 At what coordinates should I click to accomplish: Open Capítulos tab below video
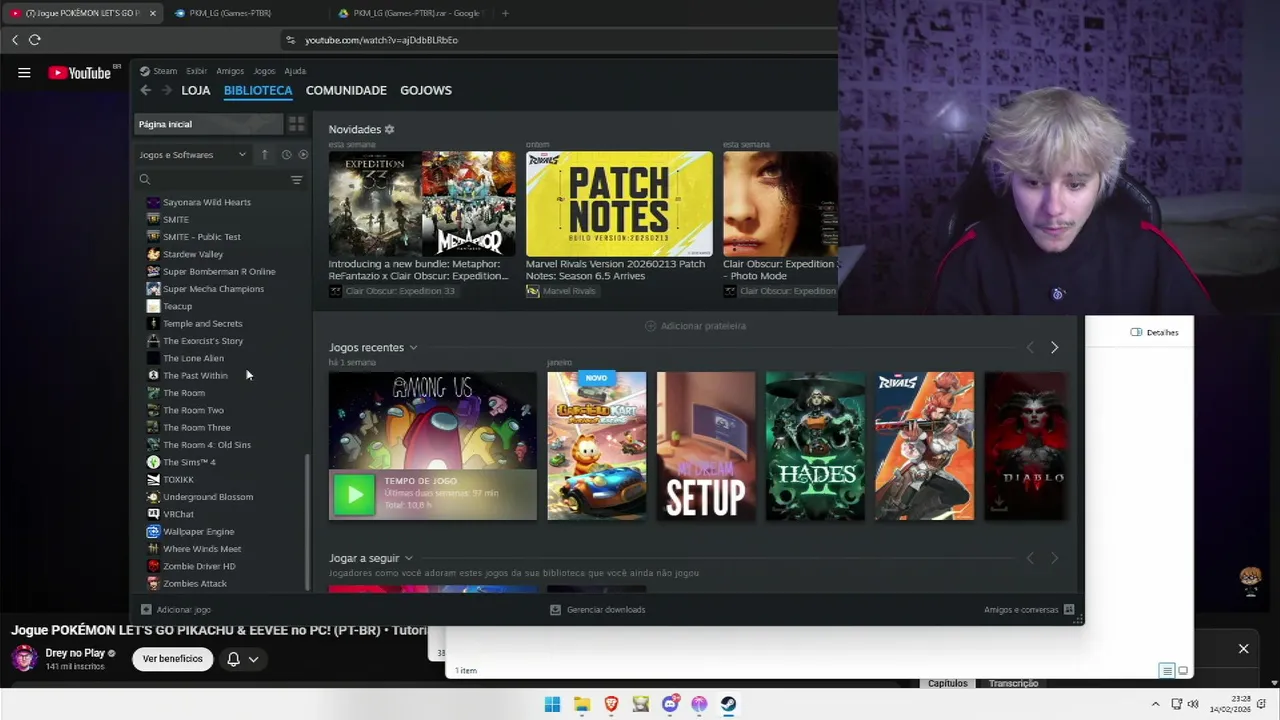(947, 683)
